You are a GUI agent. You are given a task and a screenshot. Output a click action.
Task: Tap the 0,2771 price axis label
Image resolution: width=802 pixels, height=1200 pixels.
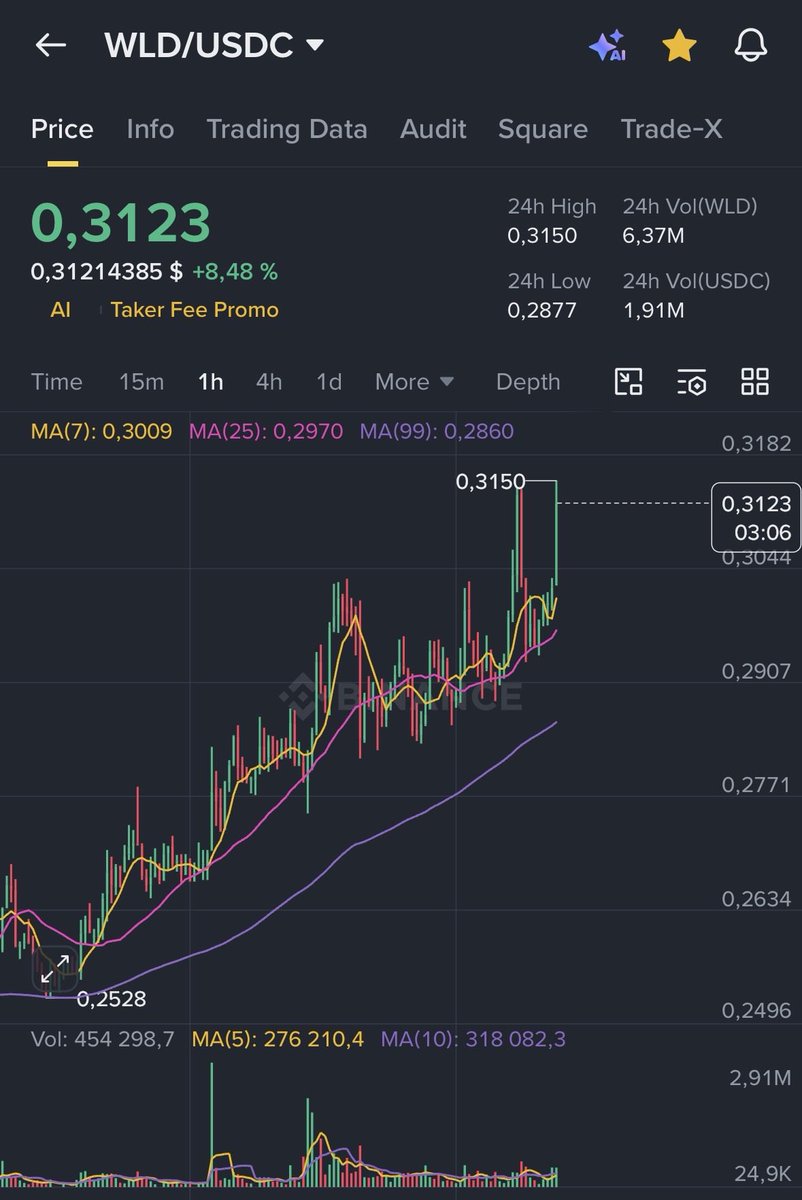click(756, 785)
